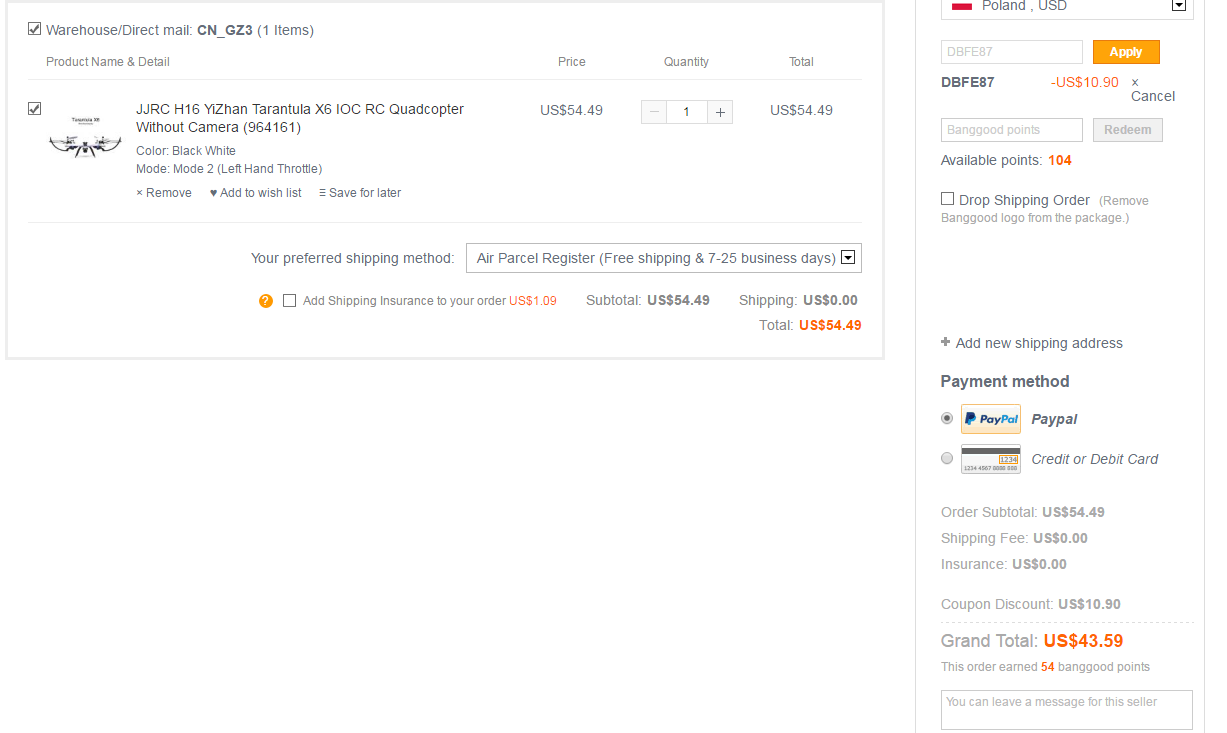Uncheck the JJRC H16 quadcopter item checkbox
The height and width of the screenshot is (733, 1227).
click(35, 108)
